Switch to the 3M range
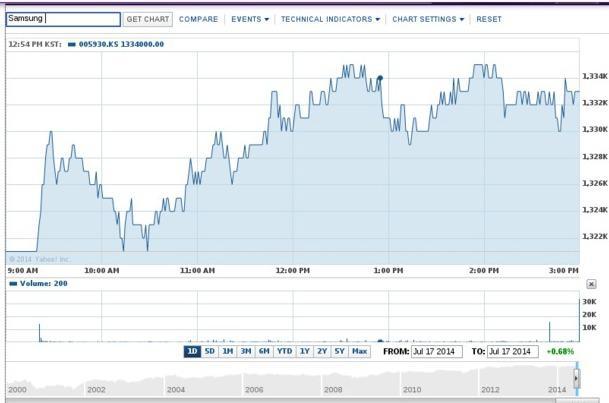The height and width of the screenshot is (403, 609). tap(246, 351)
